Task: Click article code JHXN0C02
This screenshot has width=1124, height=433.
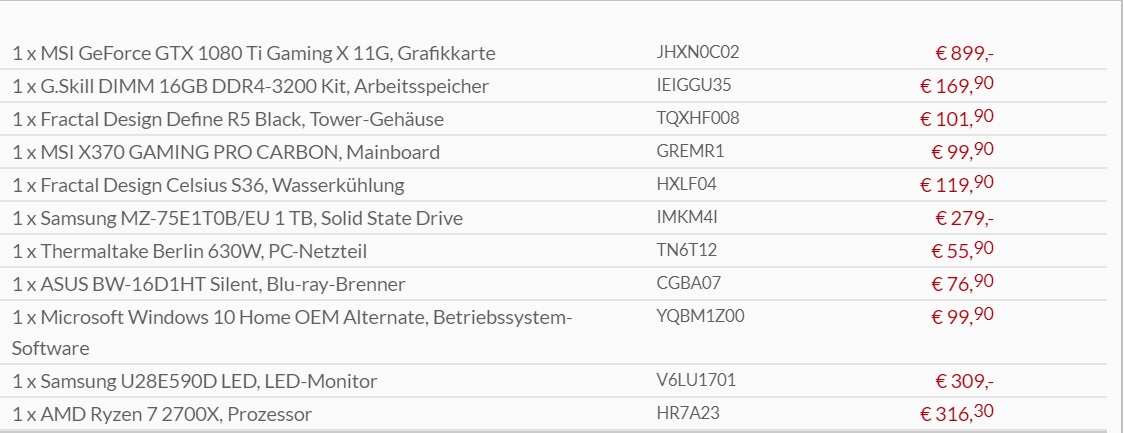Action: 697,52
